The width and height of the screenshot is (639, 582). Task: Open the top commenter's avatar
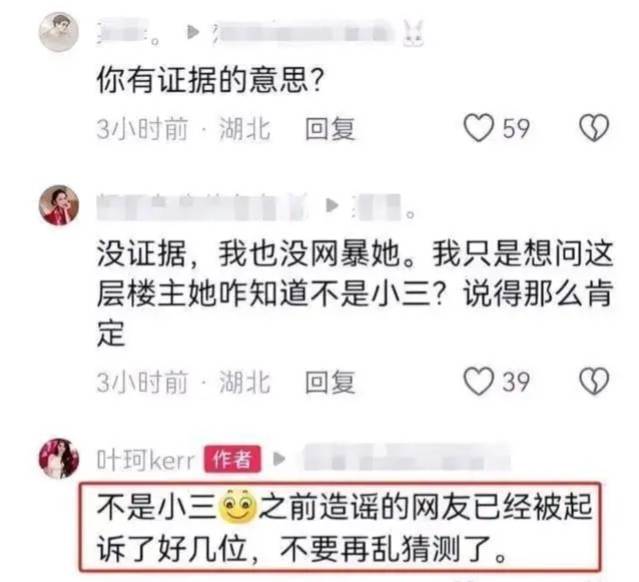coord(59,32)
